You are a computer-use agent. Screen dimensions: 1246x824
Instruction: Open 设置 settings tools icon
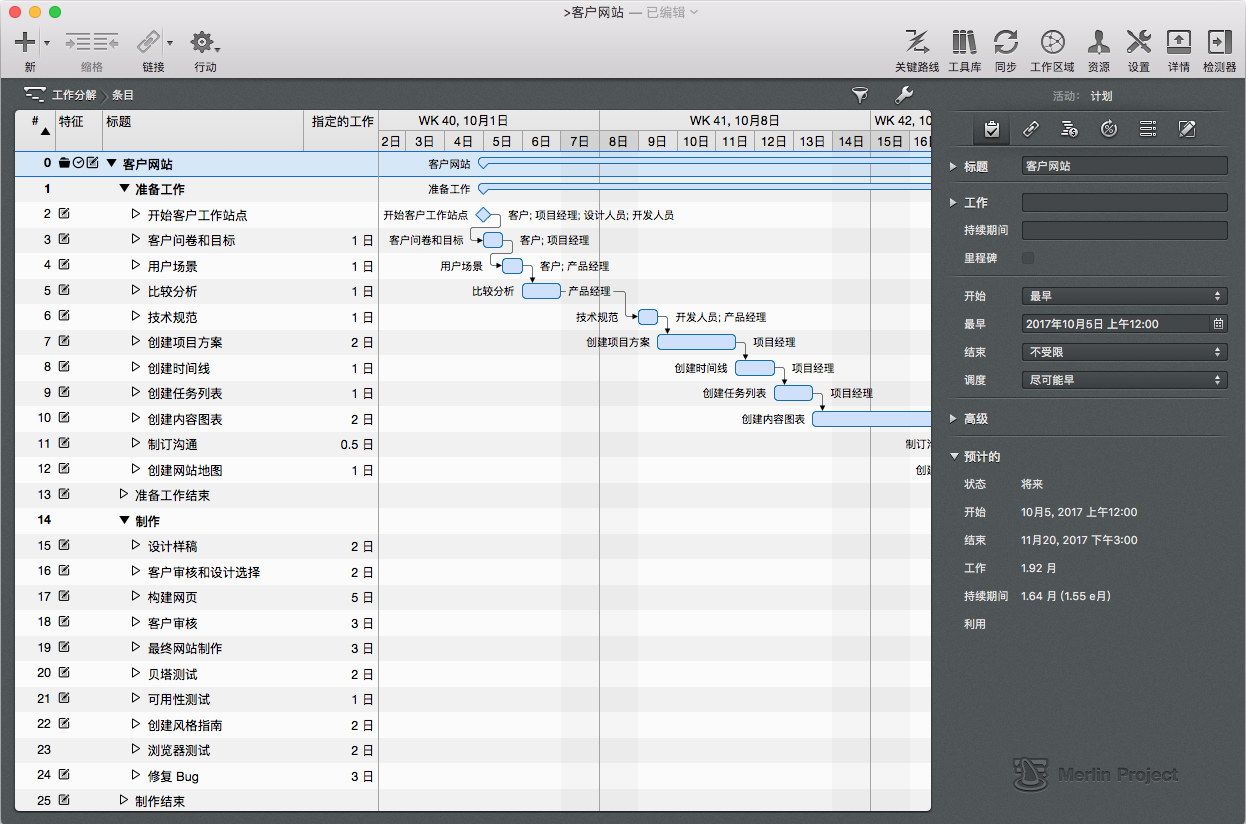click(x=1138, y=42)
